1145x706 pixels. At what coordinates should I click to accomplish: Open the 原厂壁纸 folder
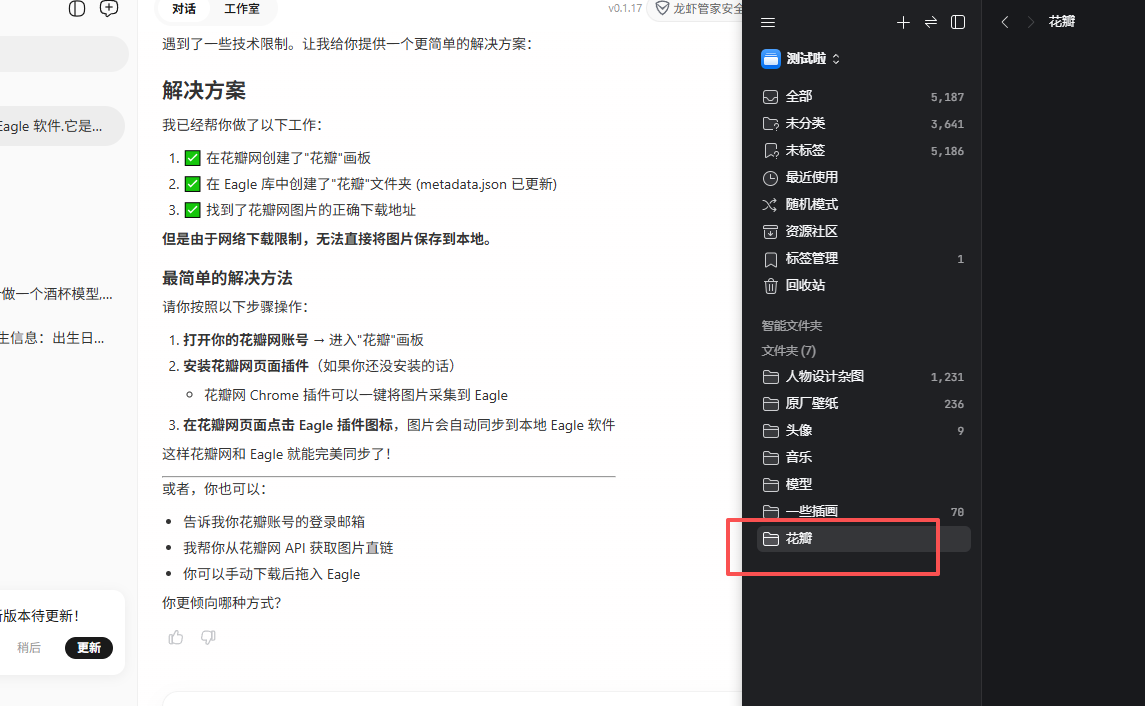pyautogui.click(x=863, y=404)
